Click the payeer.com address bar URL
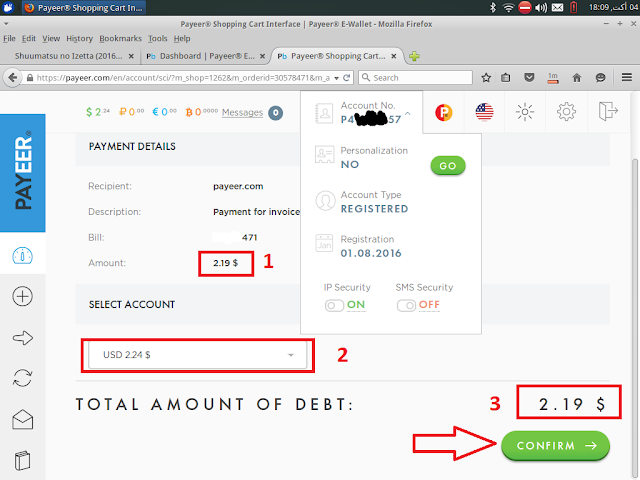This screenshot has width=640, height=480. [183, 78]
